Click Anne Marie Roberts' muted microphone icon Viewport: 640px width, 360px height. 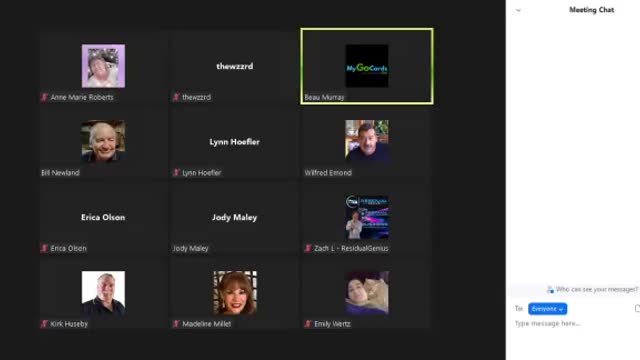pyautogui.click(x=44, y=97)
